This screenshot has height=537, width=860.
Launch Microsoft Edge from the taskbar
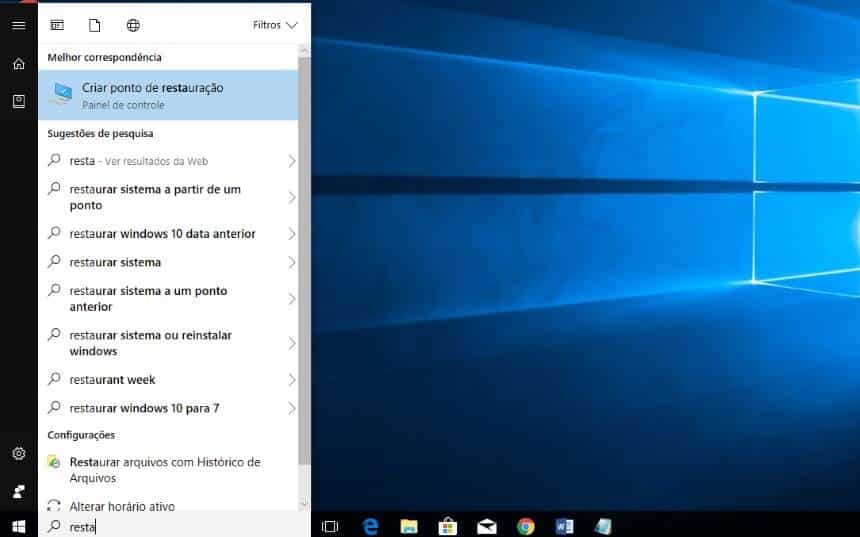[371, 527]
